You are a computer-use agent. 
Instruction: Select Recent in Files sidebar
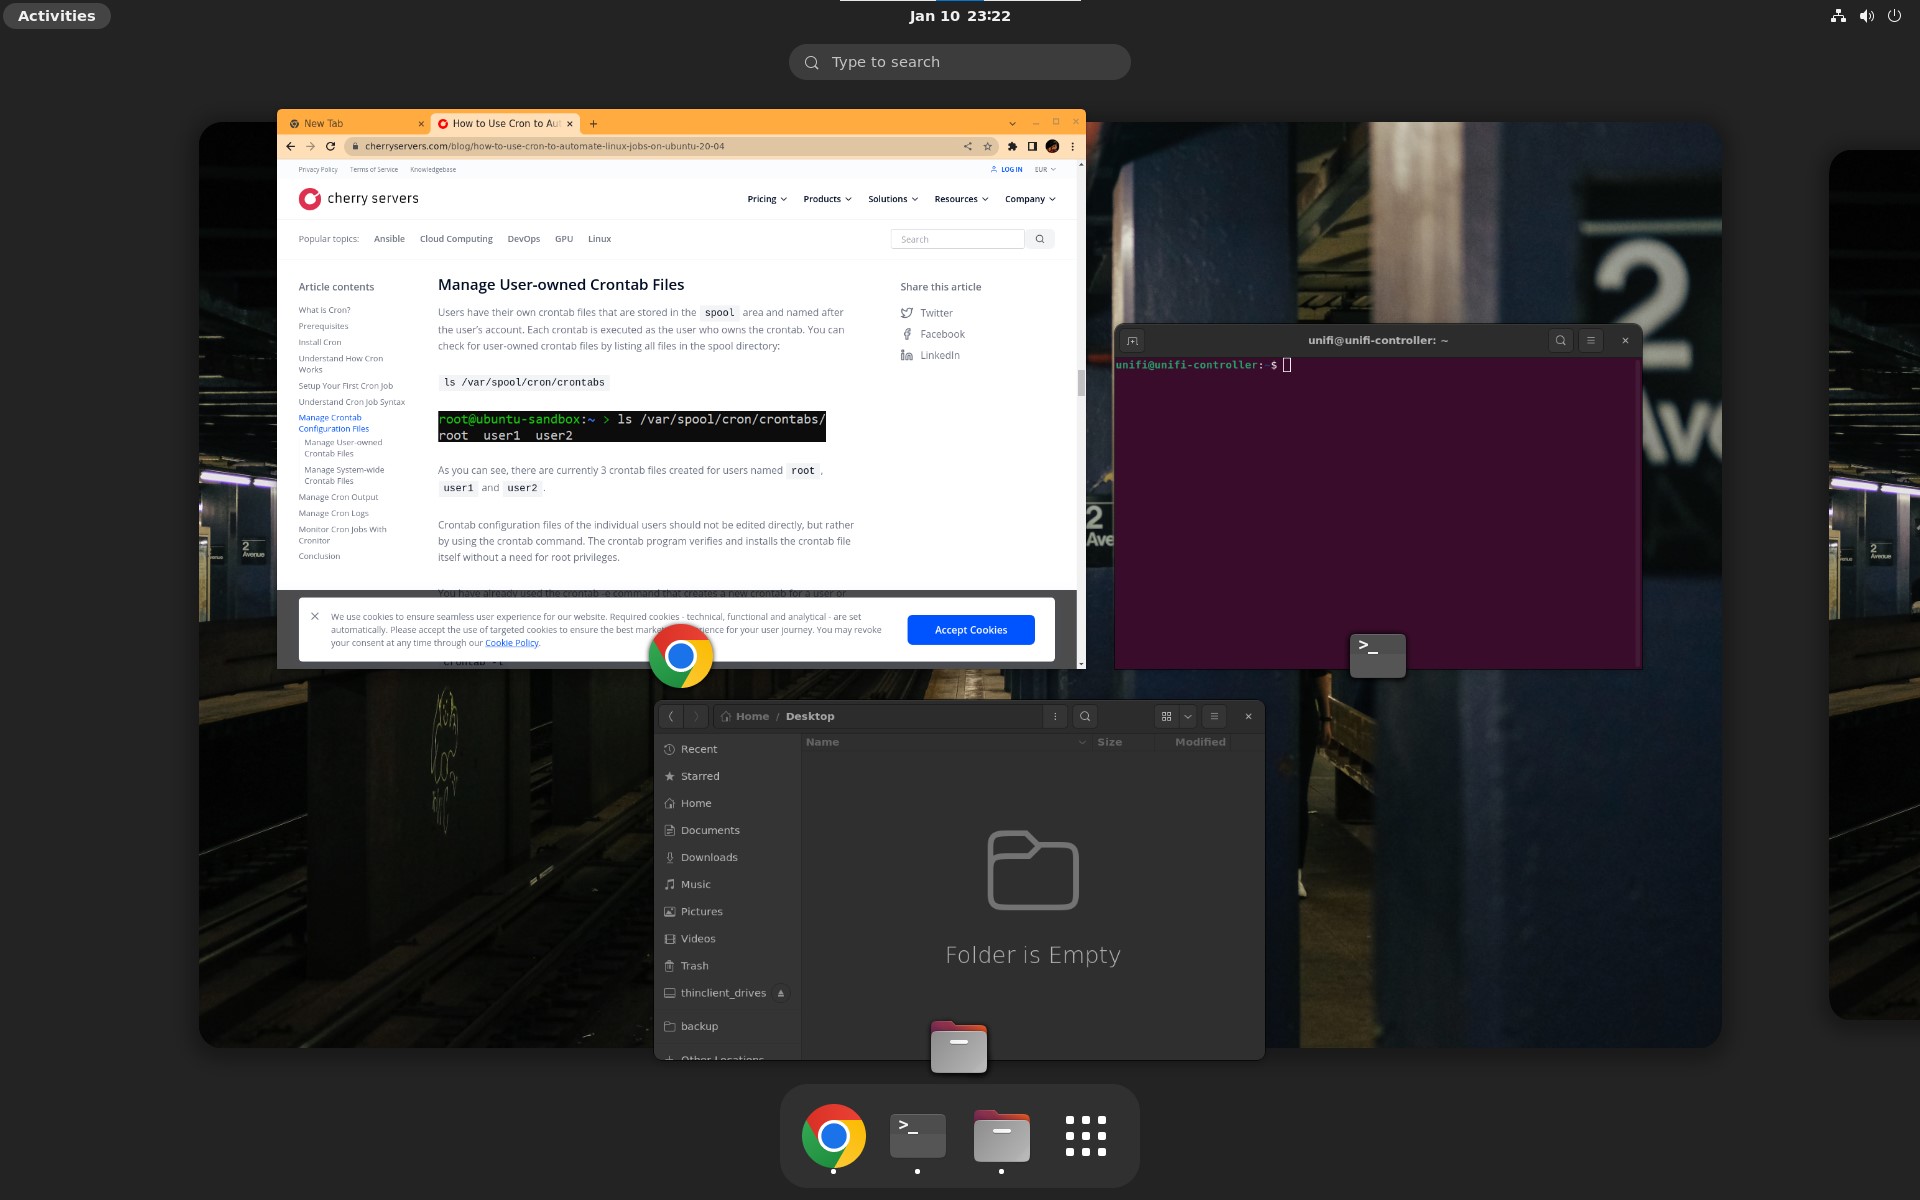pos(727,749)
